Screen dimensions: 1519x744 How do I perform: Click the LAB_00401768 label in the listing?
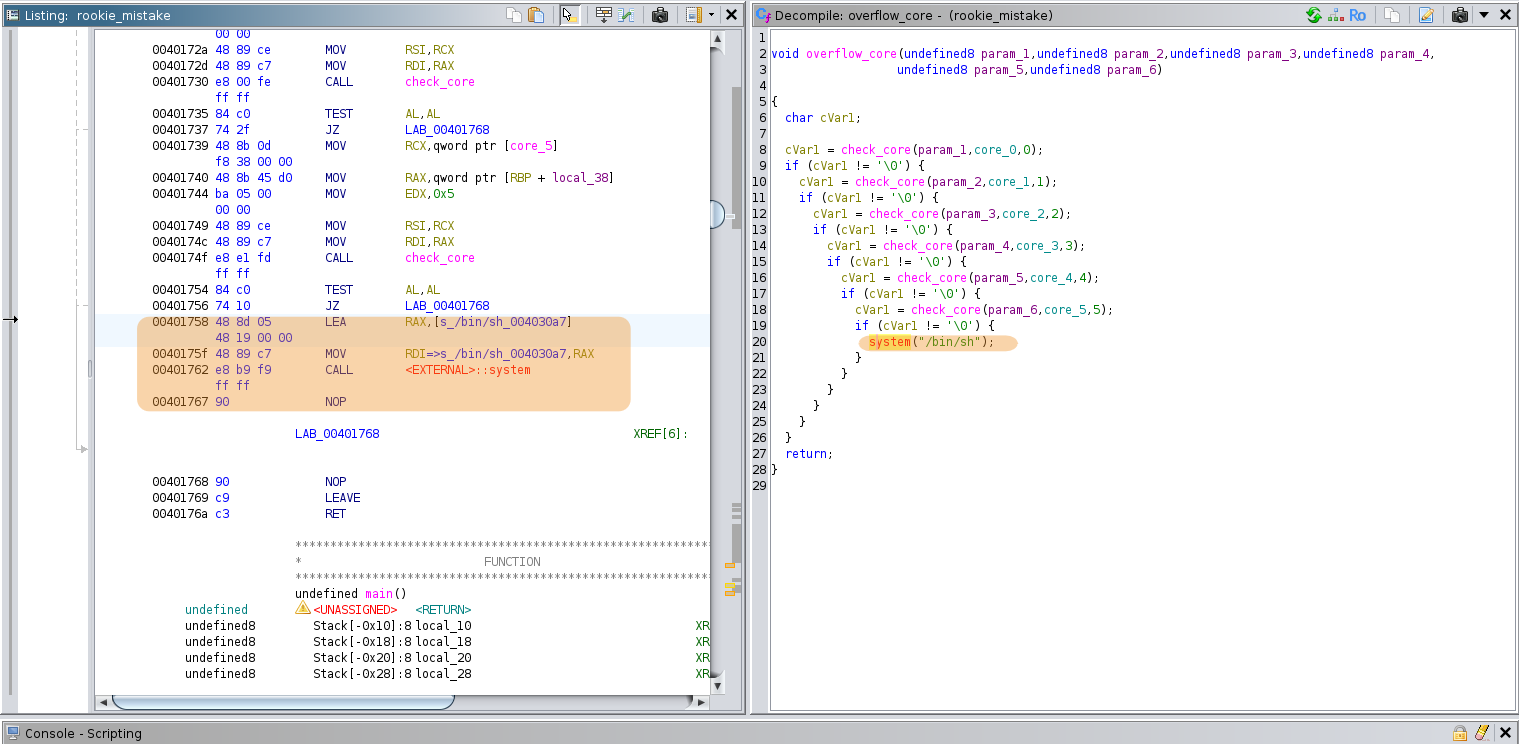[x=336, y=434]
